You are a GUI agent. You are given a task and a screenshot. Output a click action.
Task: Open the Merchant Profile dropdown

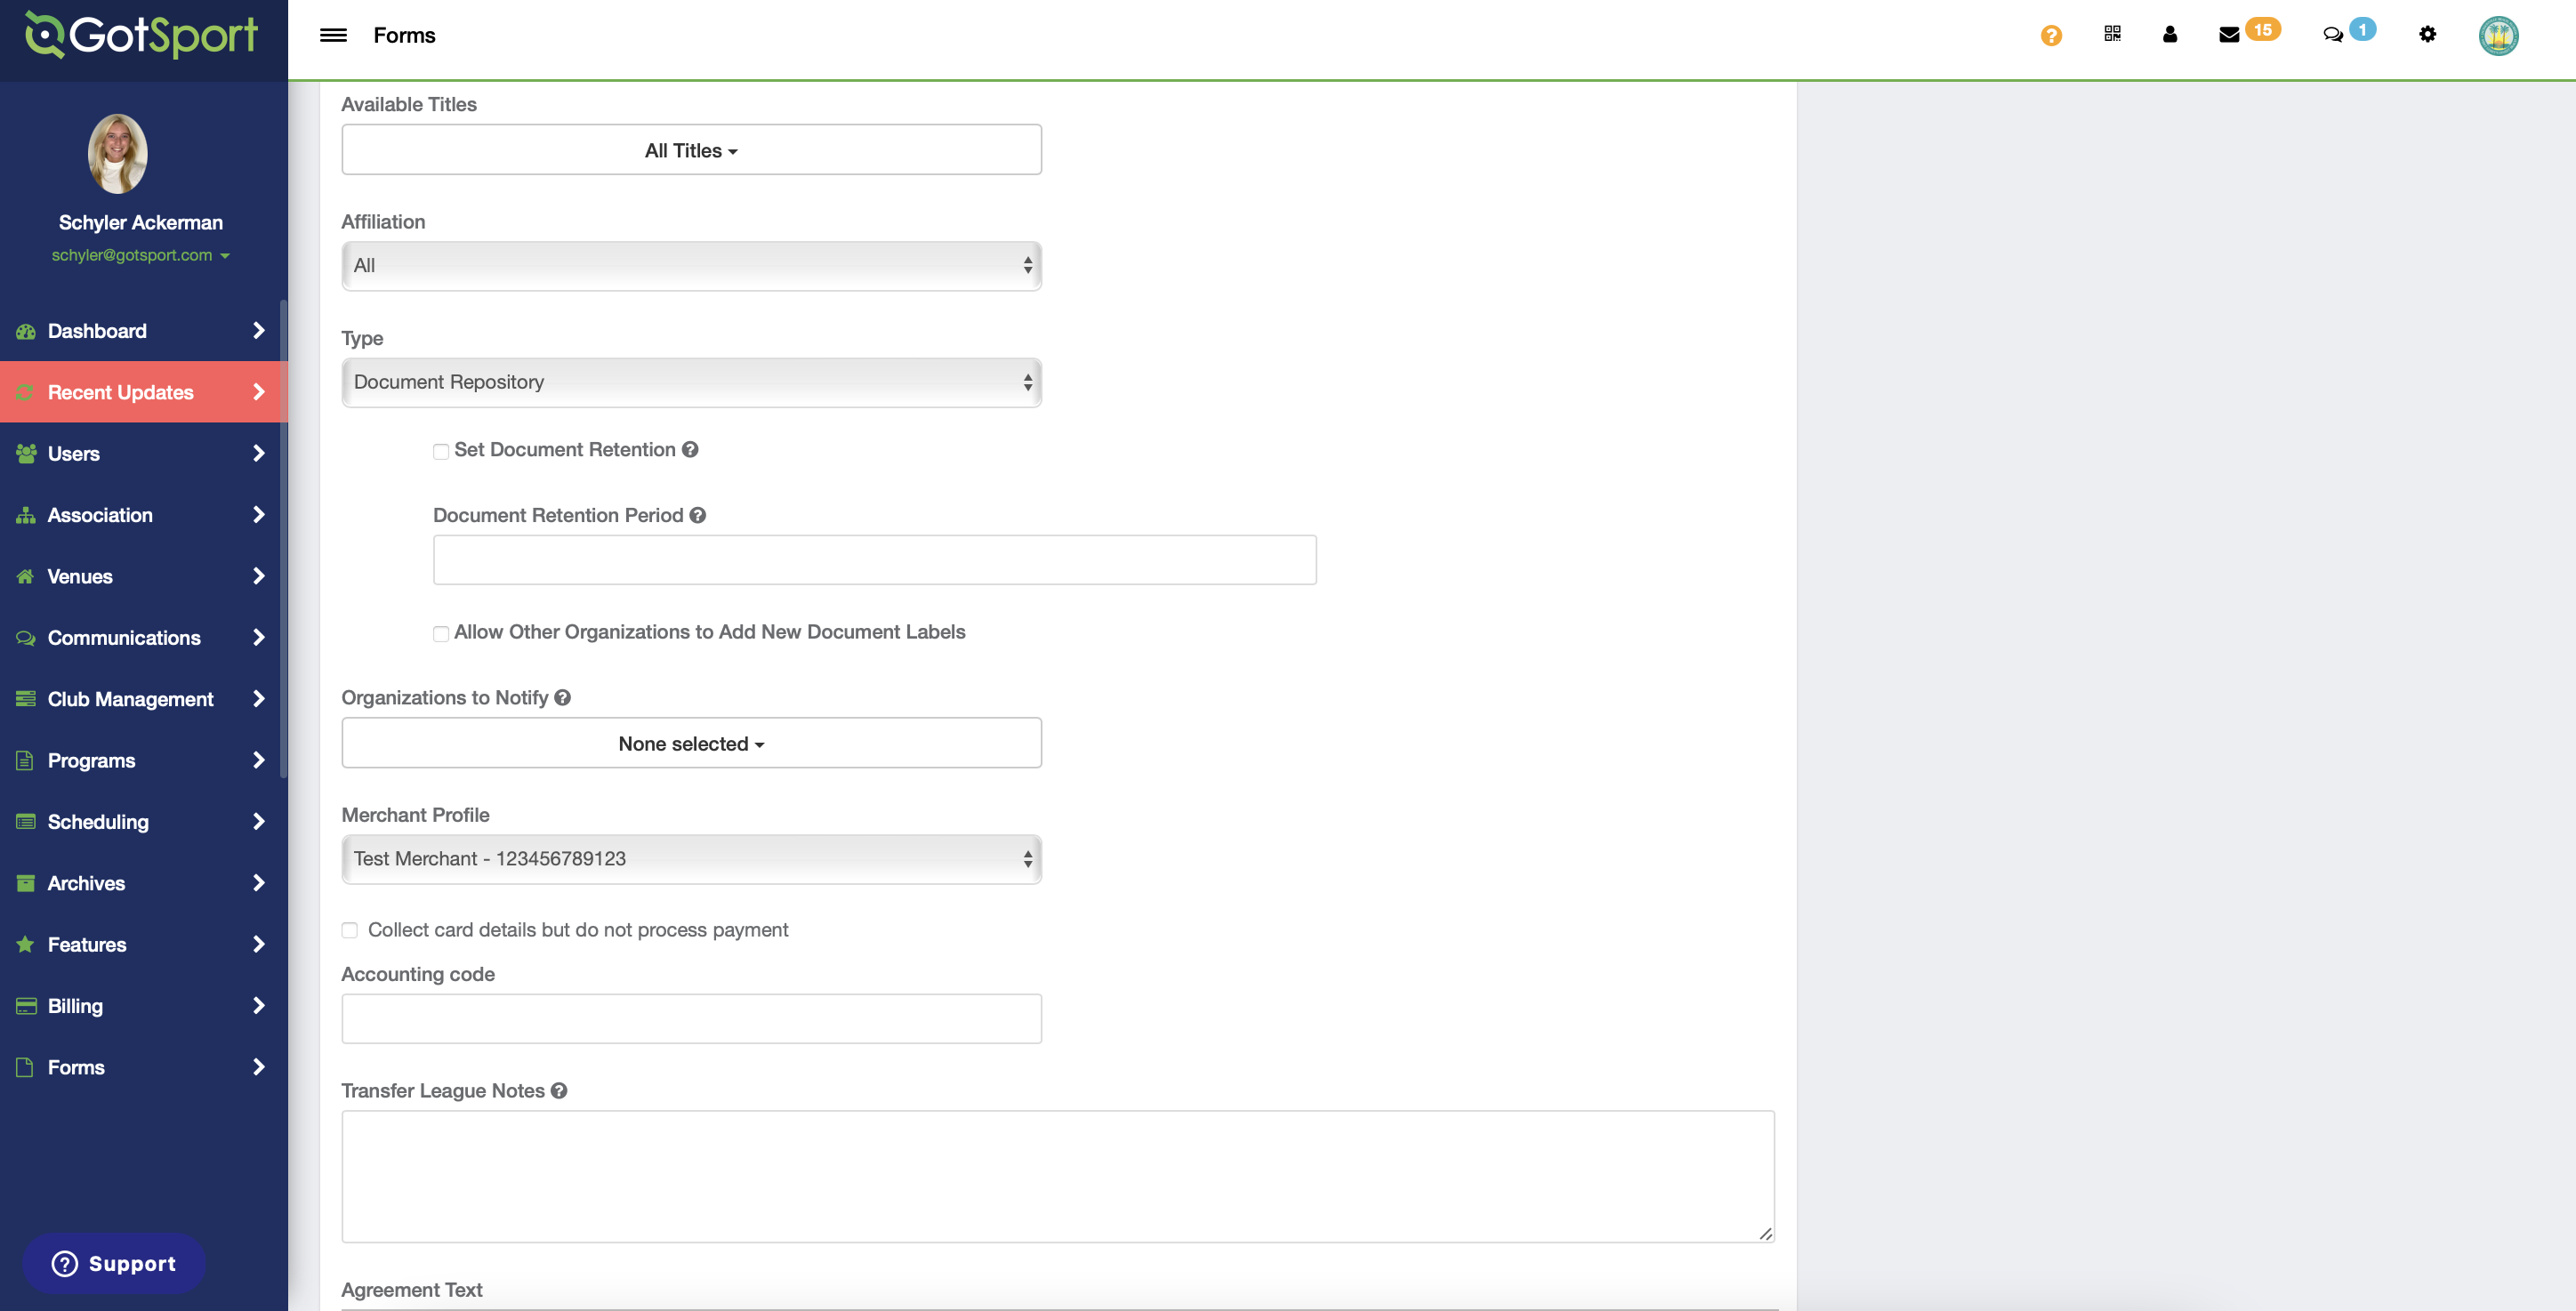tap(691, 859)
